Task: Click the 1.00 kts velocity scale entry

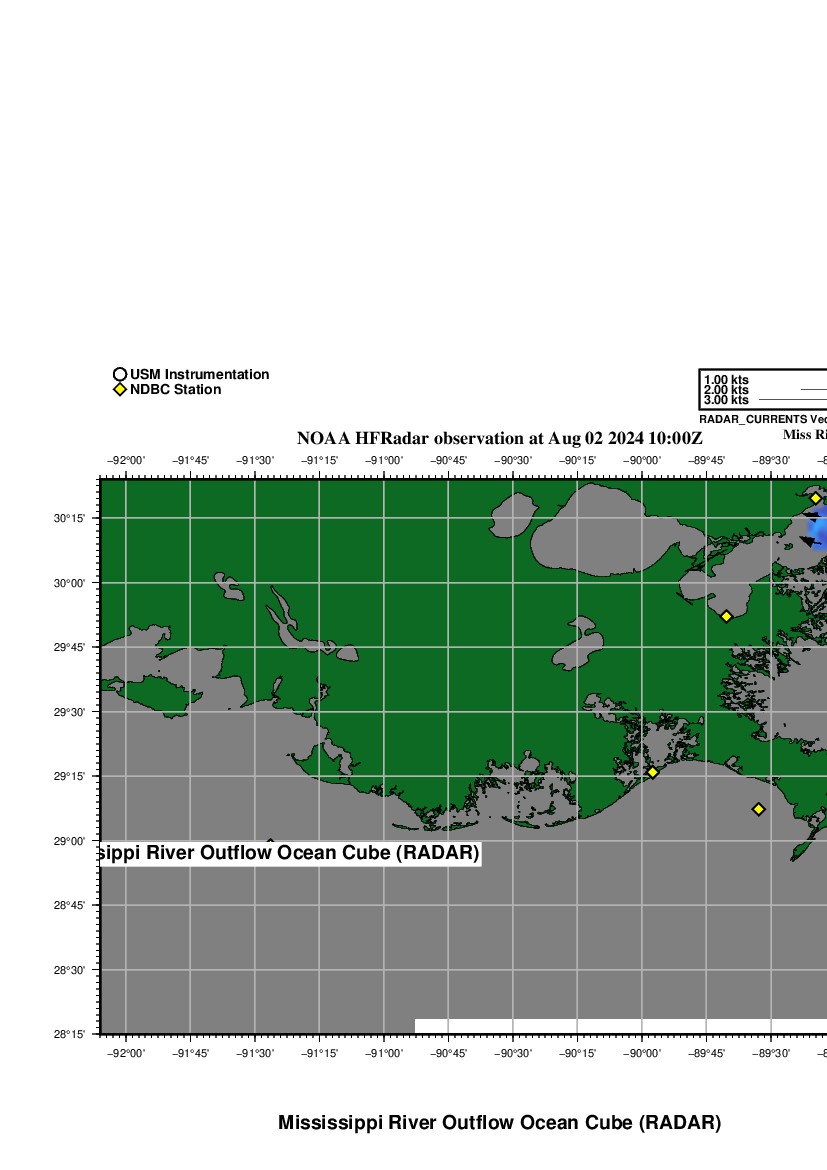Action: coord(726,380)
